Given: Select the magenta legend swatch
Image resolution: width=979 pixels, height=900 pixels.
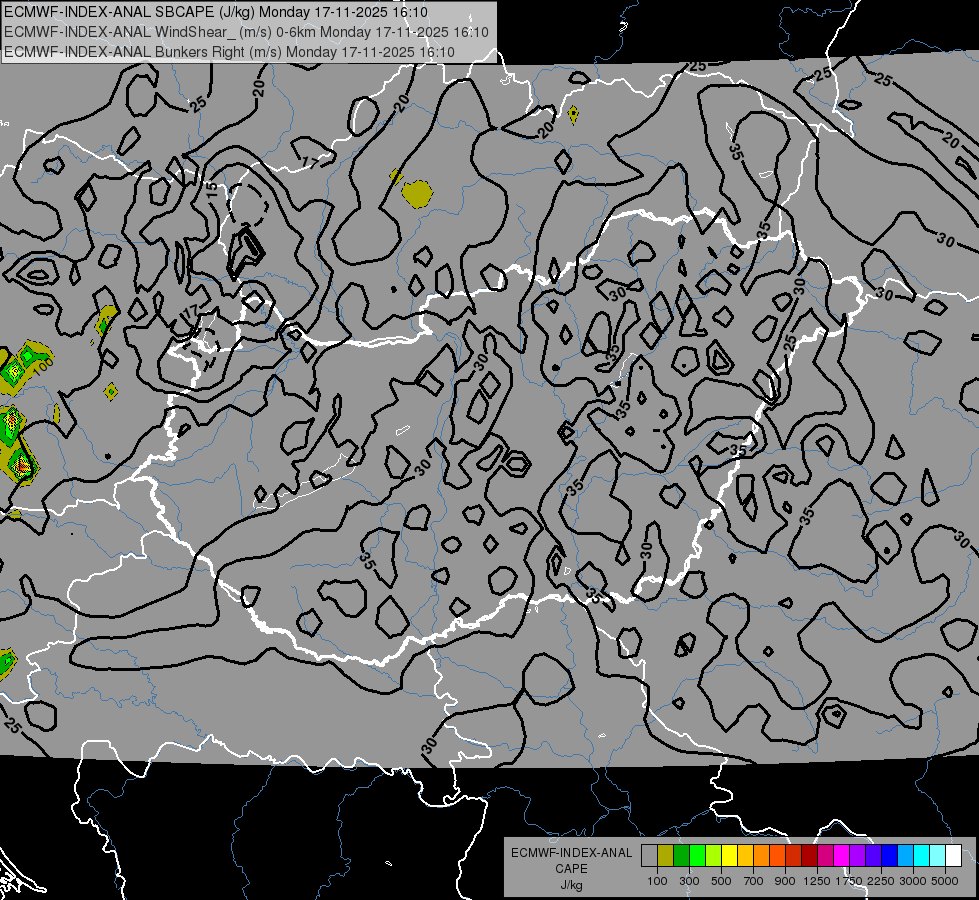Looking at the screenshot, I should [x=842, y=856].
